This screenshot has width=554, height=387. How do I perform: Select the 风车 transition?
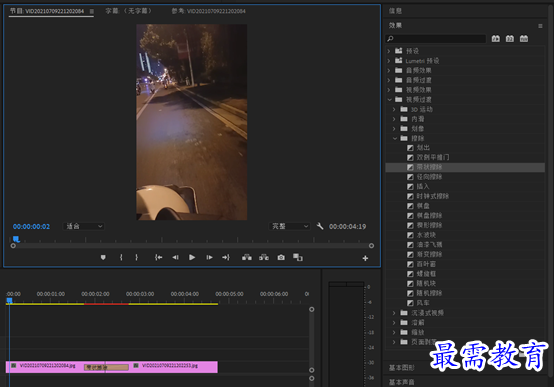pos(423,303)
